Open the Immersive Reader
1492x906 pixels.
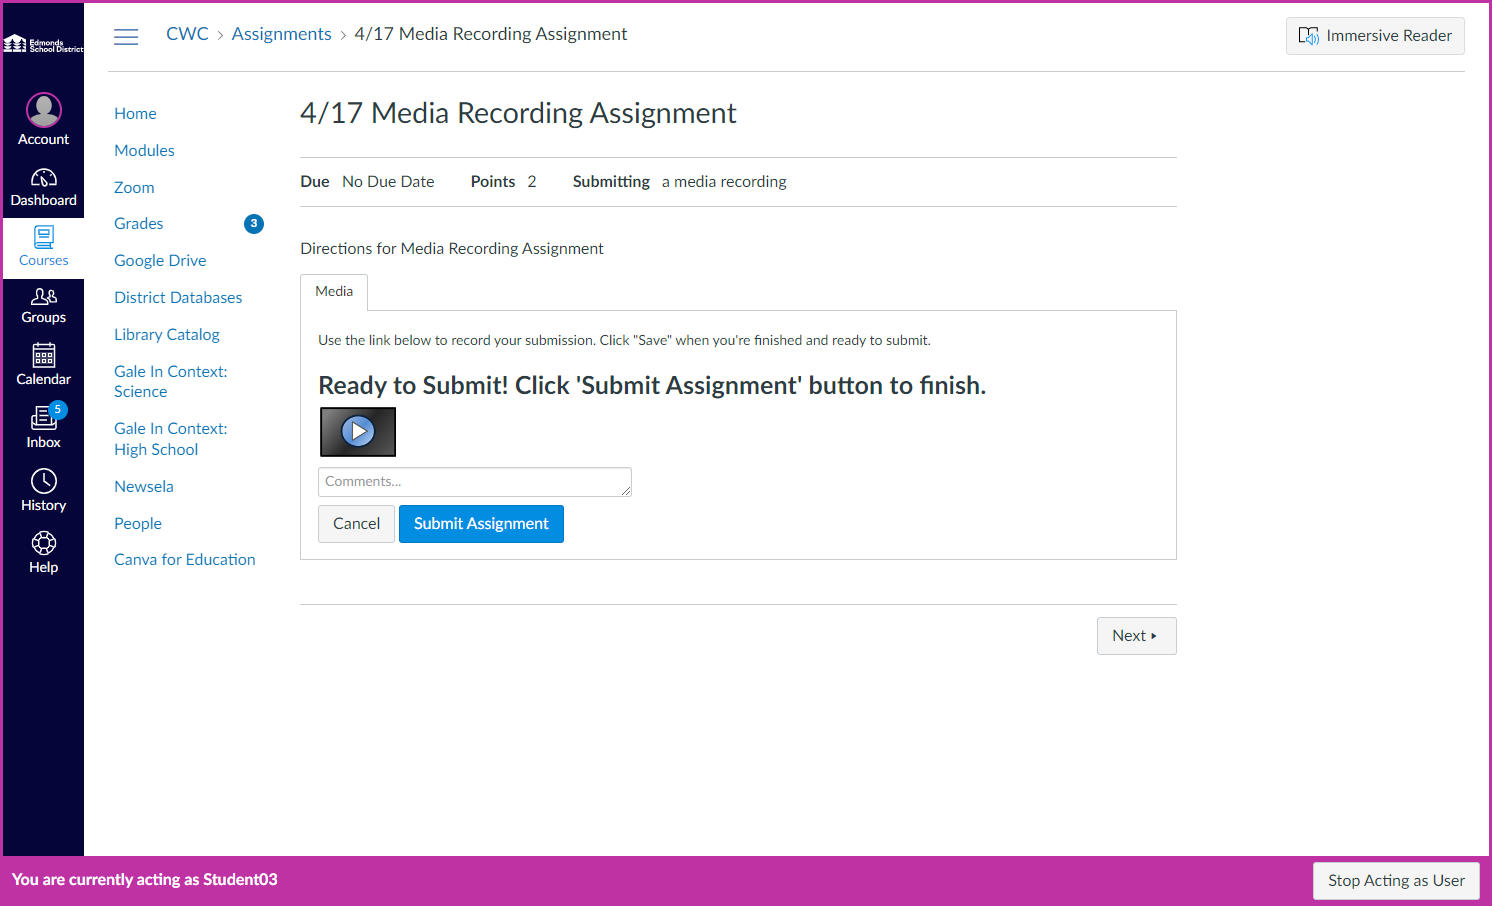click(1375, 36)
